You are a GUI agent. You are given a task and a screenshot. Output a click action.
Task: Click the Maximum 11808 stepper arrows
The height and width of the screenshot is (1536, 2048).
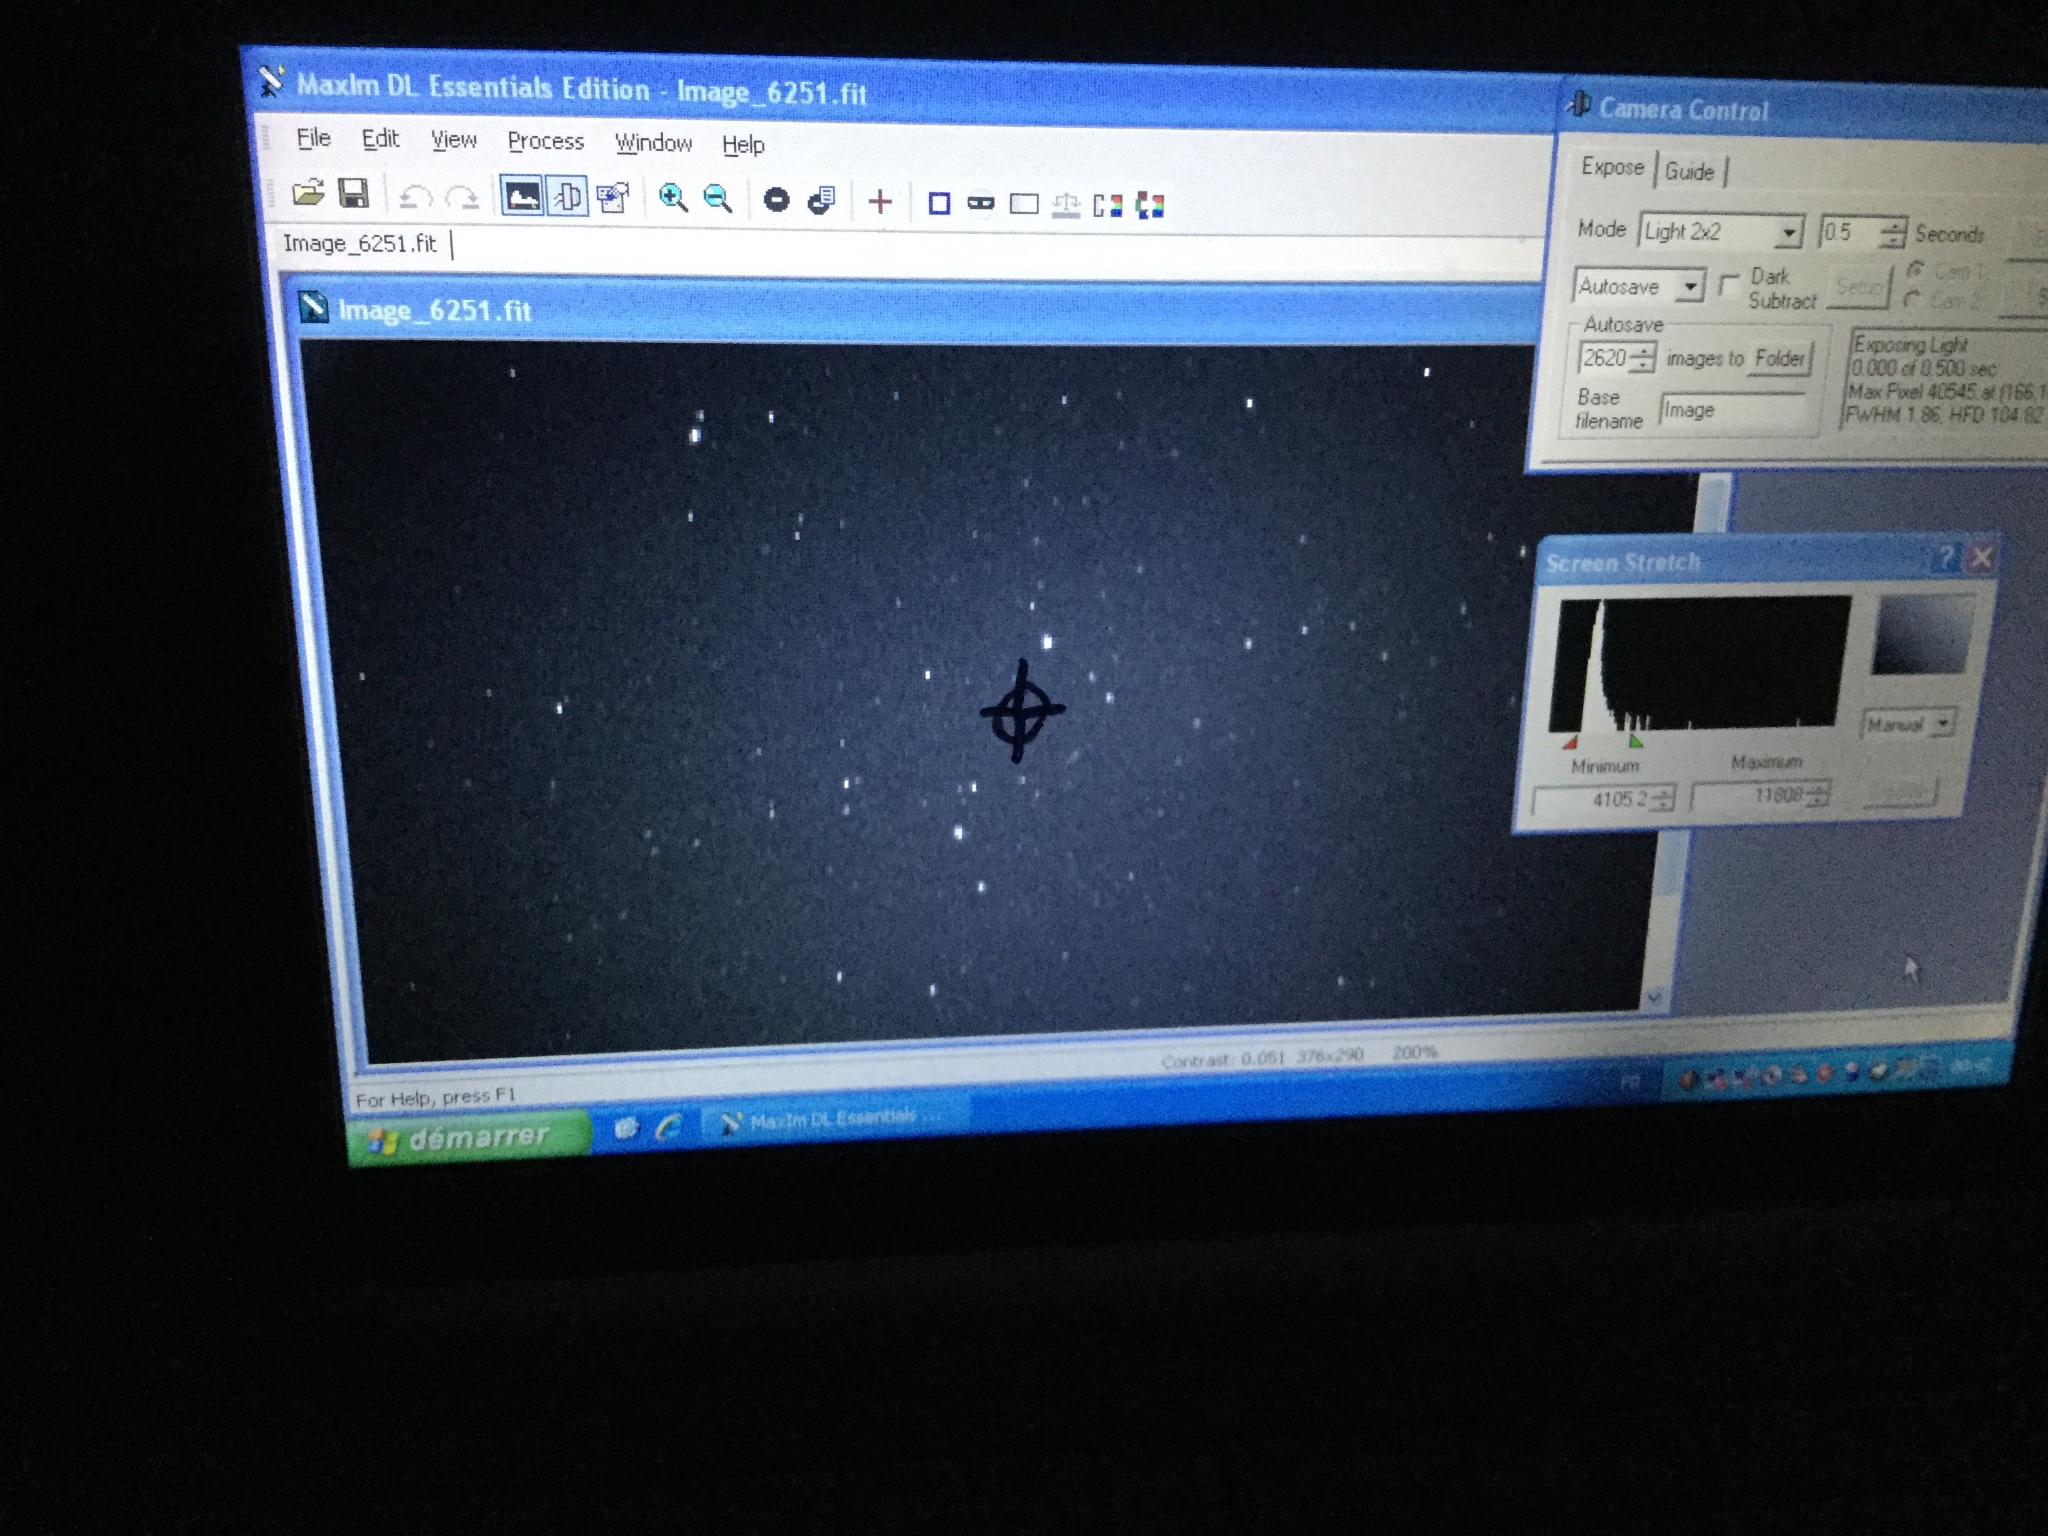pyautogui.click(x=1817, y=795)
